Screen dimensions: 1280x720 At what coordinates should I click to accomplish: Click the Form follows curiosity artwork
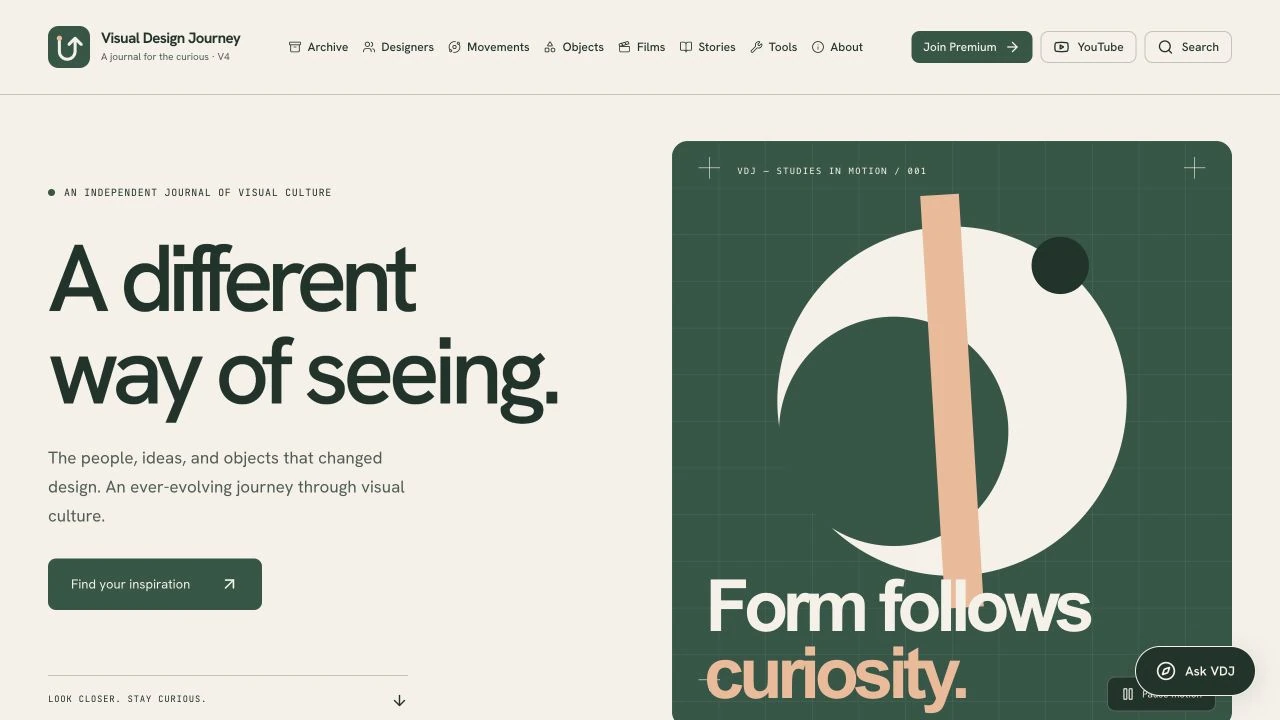click(952, 430)
